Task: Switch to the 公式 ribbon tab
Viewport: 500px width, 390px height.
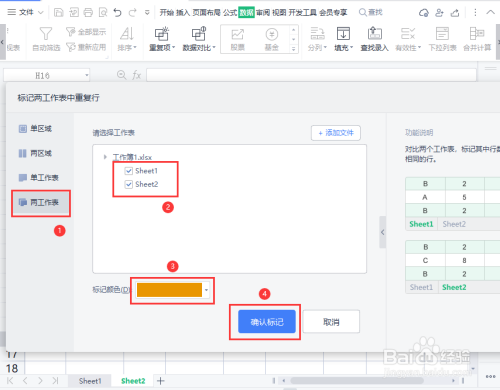Action: click(230, 13)
